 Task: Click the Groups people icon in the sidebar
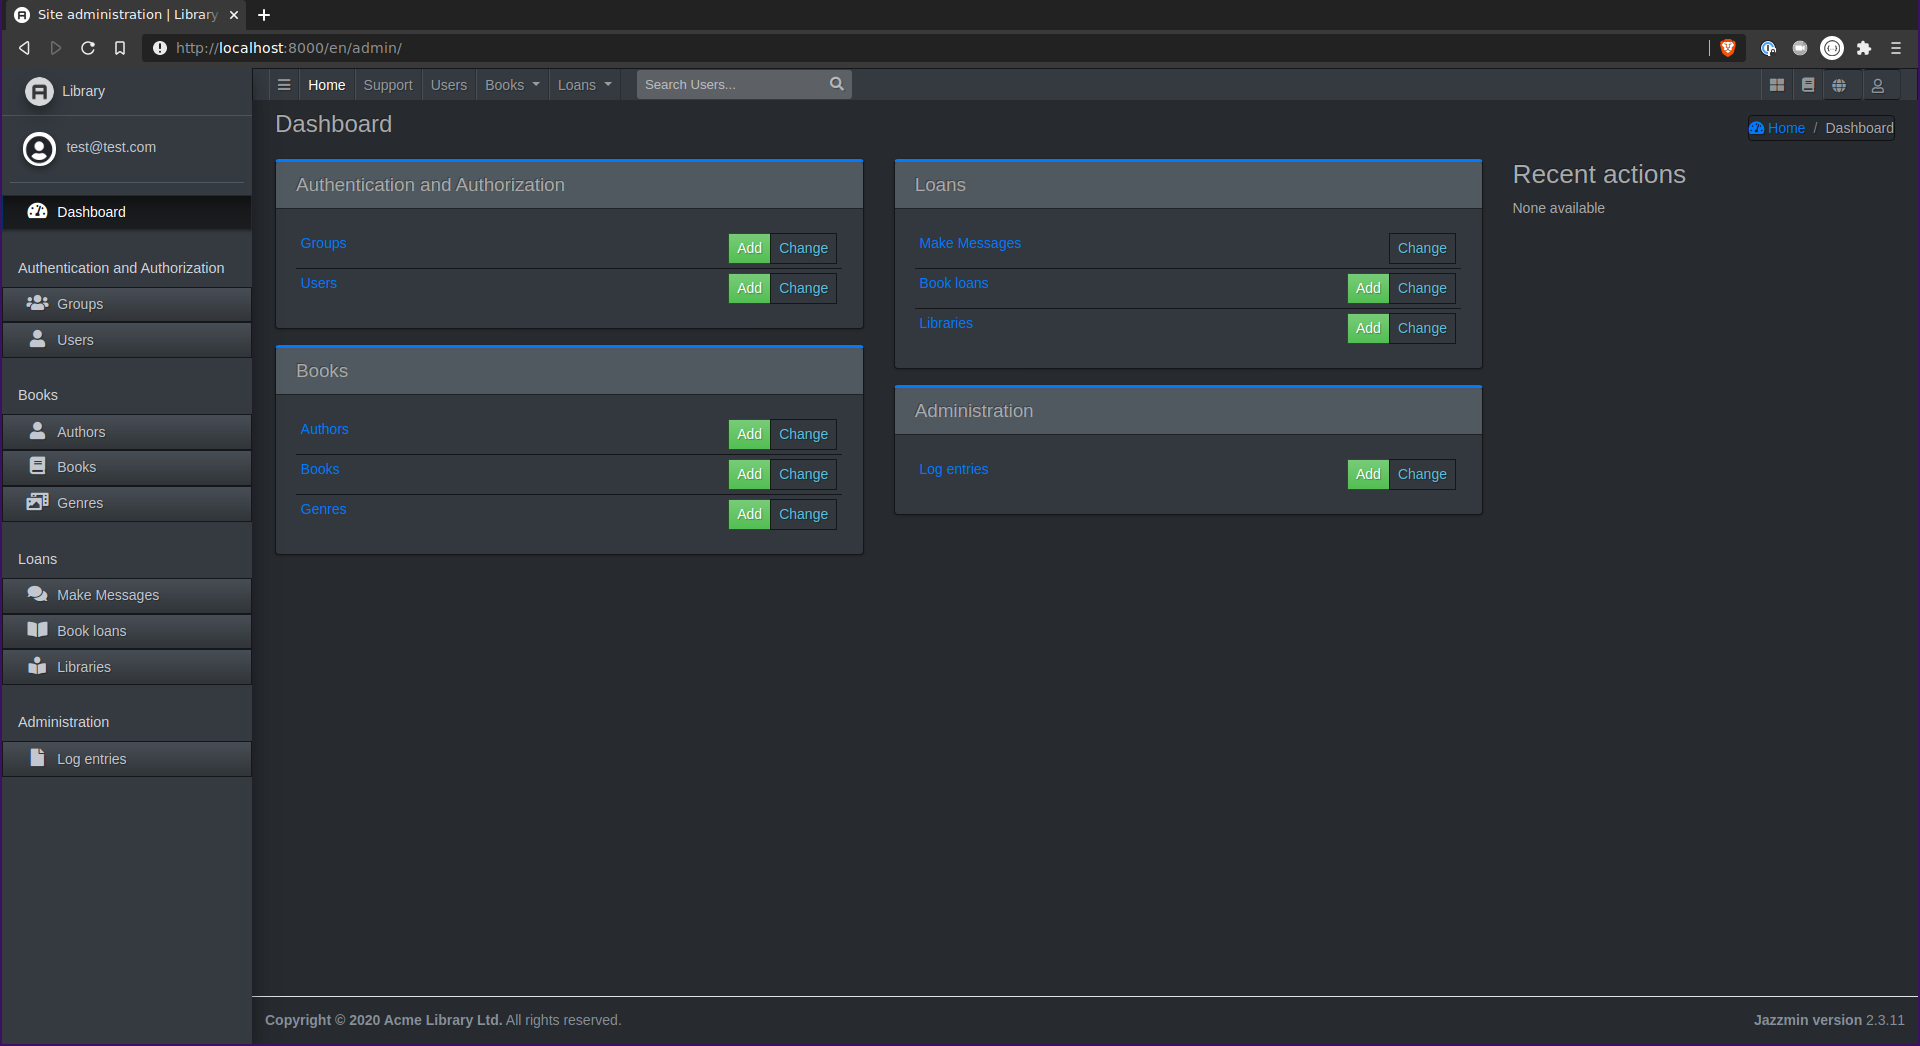point(37,303)
